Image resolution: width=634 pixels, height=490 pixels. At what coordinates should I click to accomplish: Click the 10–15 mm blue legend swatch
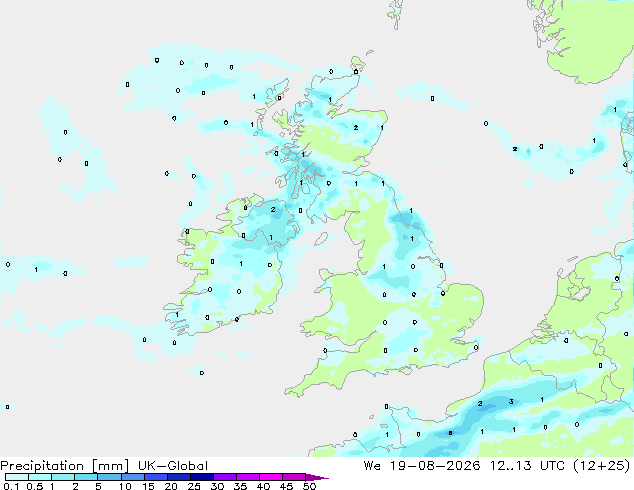click(132, 477)
